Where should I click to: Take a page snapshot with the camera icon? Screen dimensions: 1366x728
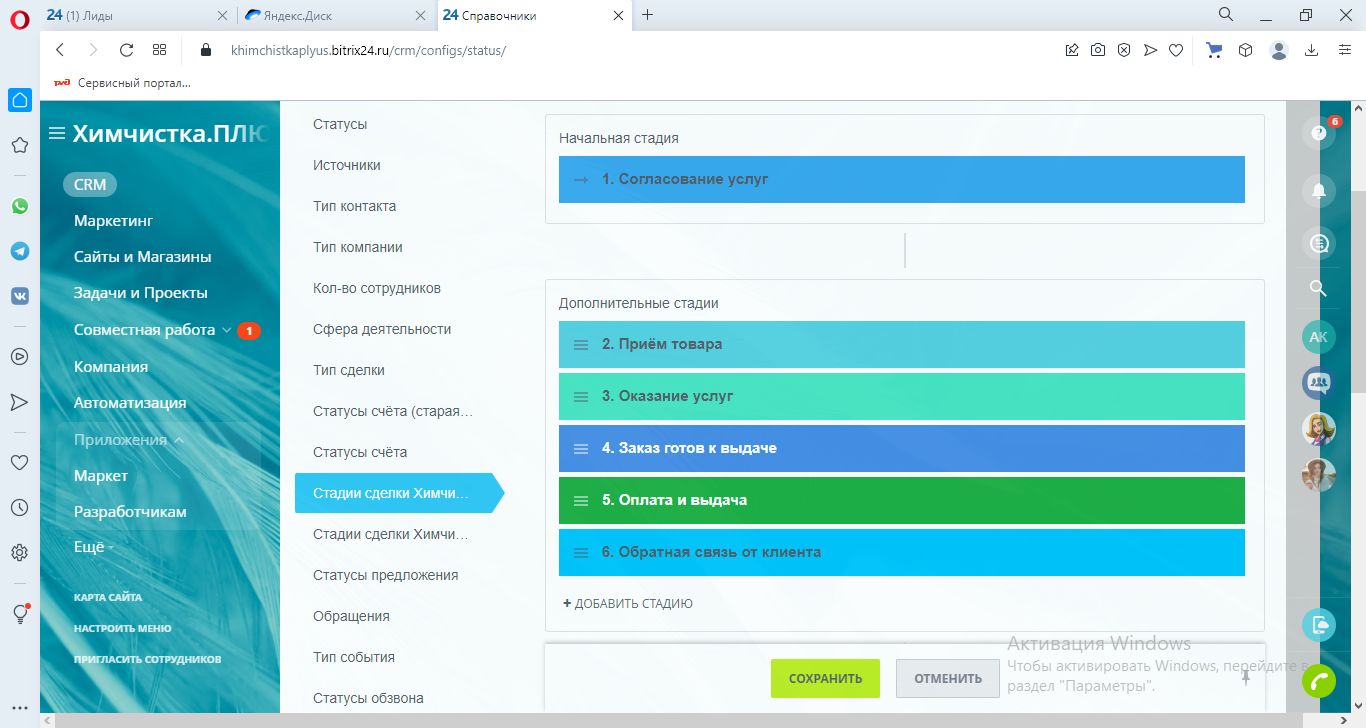(x=1098, y=50)
